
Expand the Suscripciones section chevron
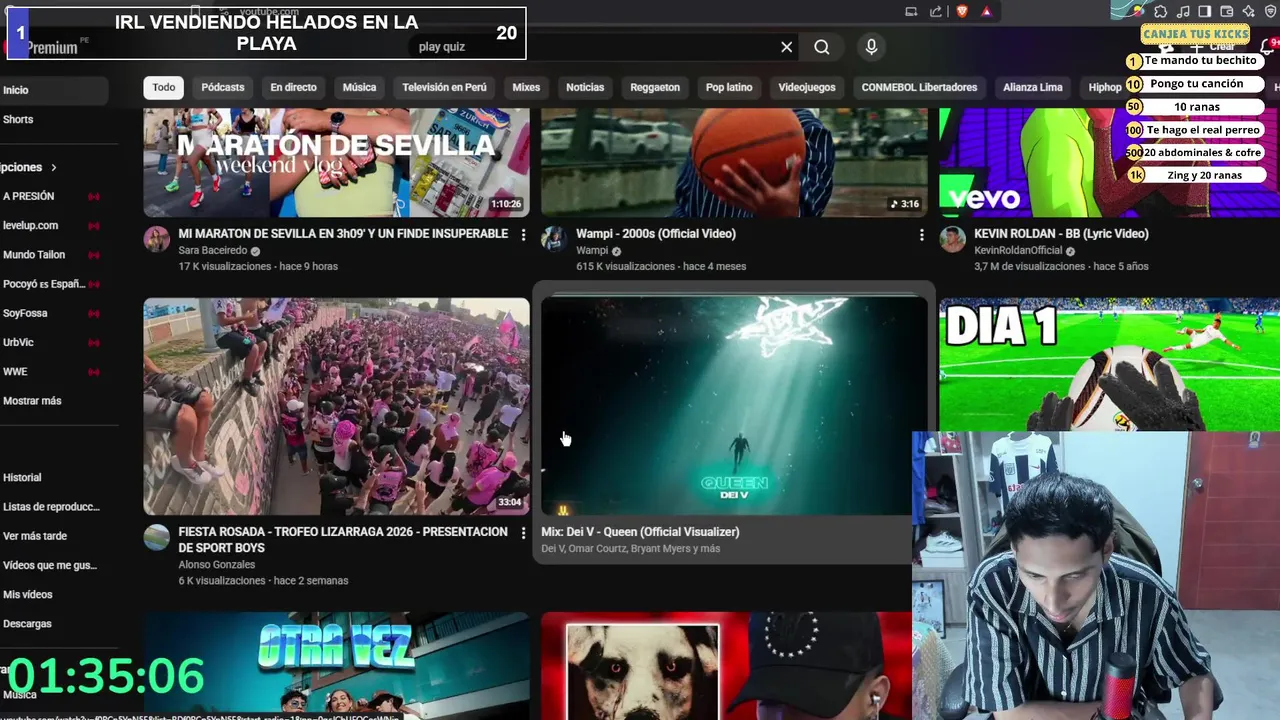pyautogui.click(x=53, y=168)
